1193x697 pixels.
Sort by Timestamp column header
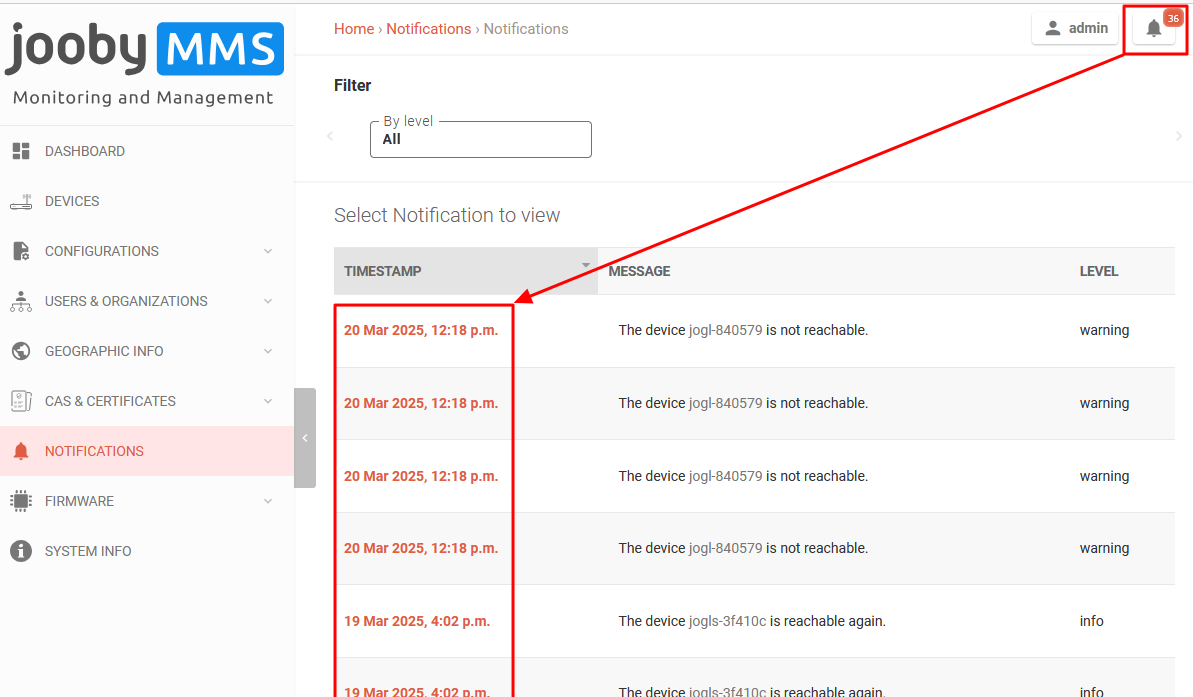click(x=383, y=271)
